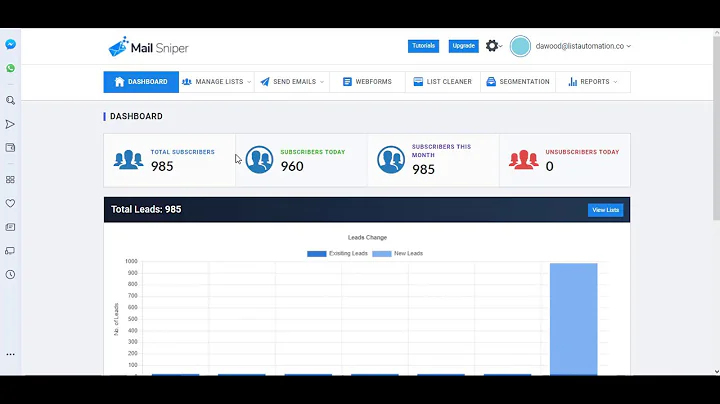The width and height of the screenshot is (720, 404).
Task: Open the sidebar speed dial grid icon
Action: [x=10, y=180]
